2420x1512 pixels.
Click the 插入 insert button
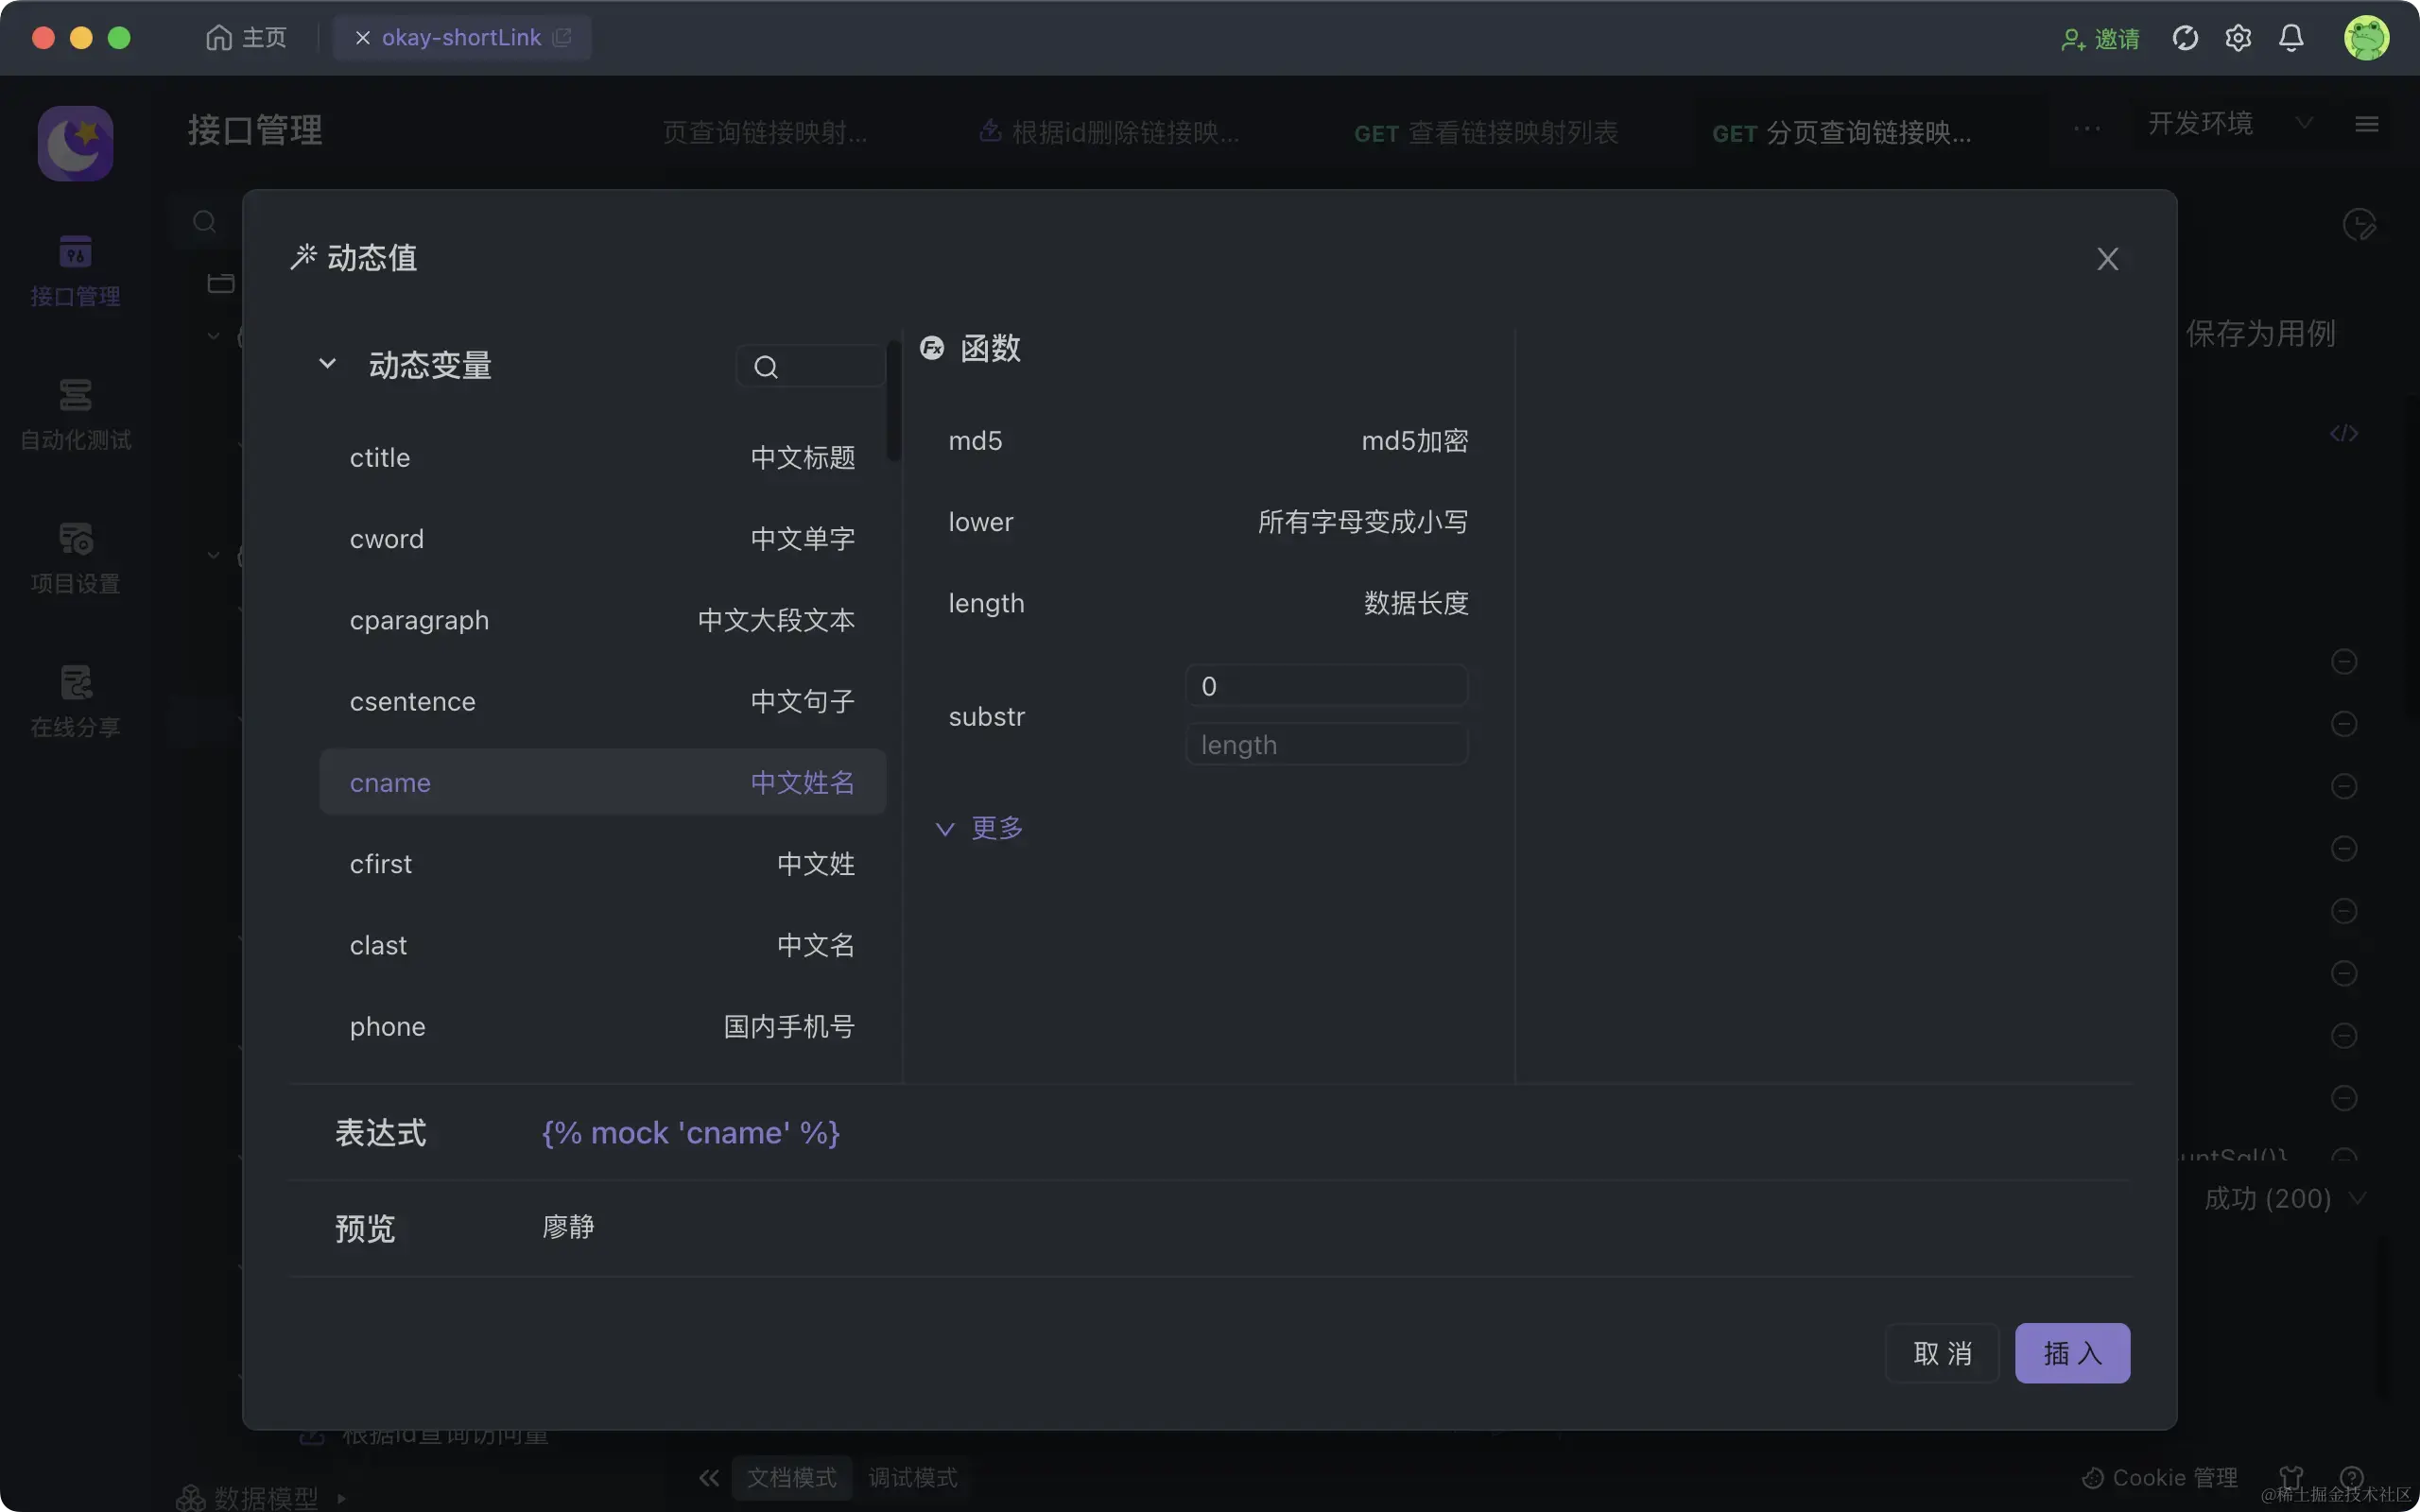[x=2072, y=1353]
